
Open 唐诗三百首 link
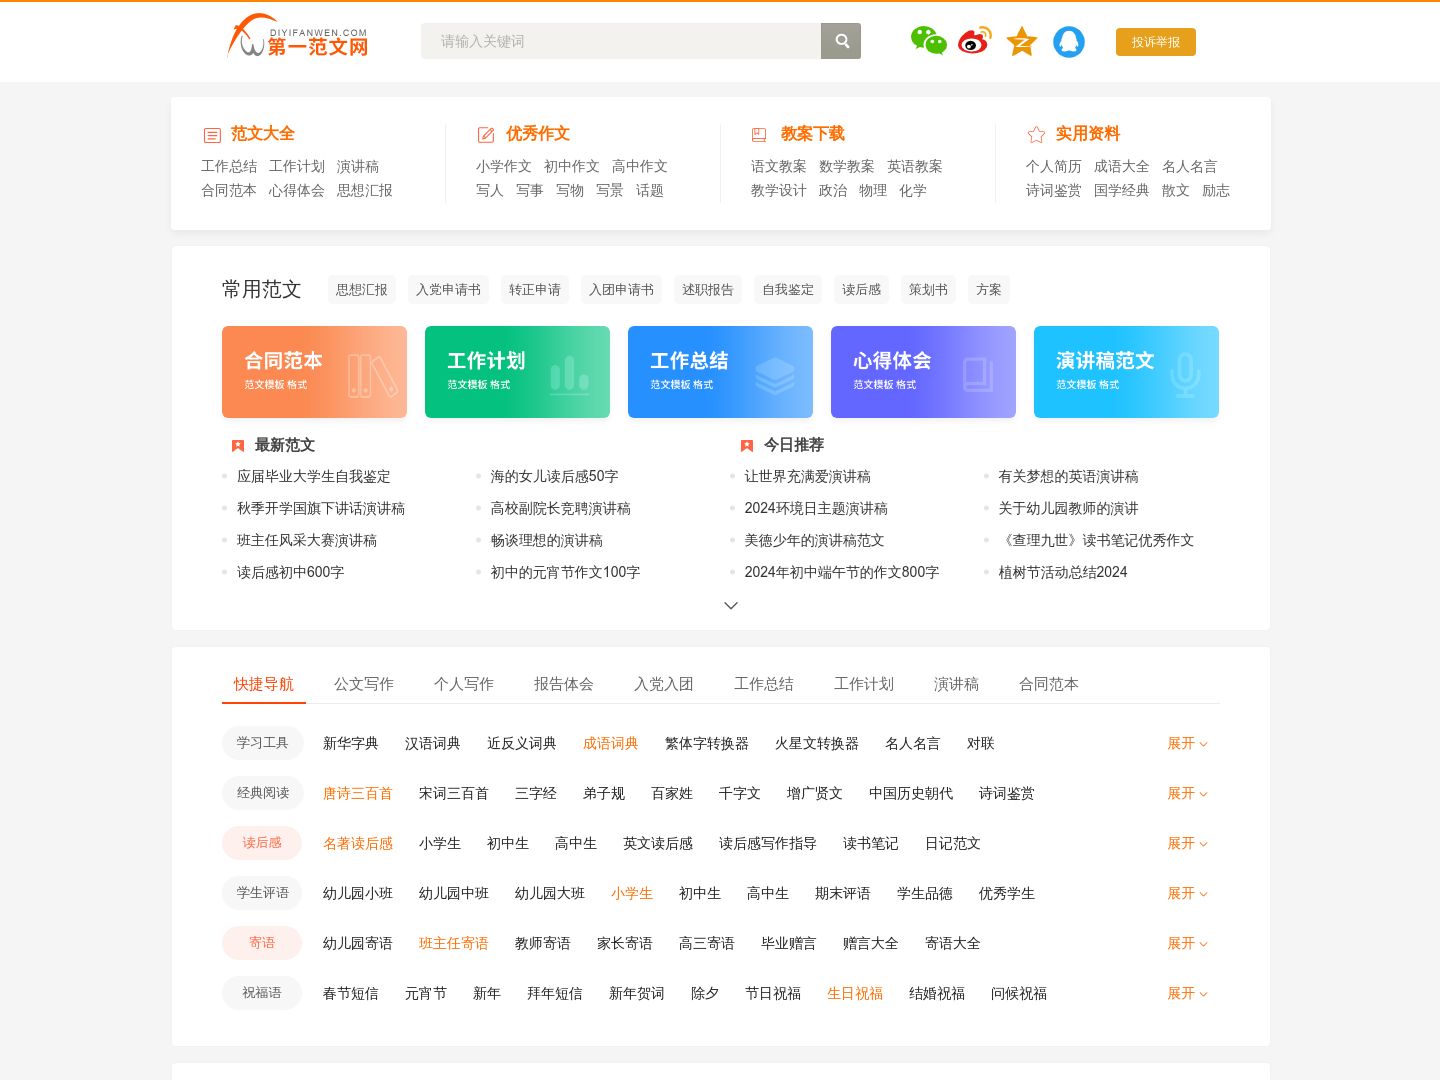point(358,793)
